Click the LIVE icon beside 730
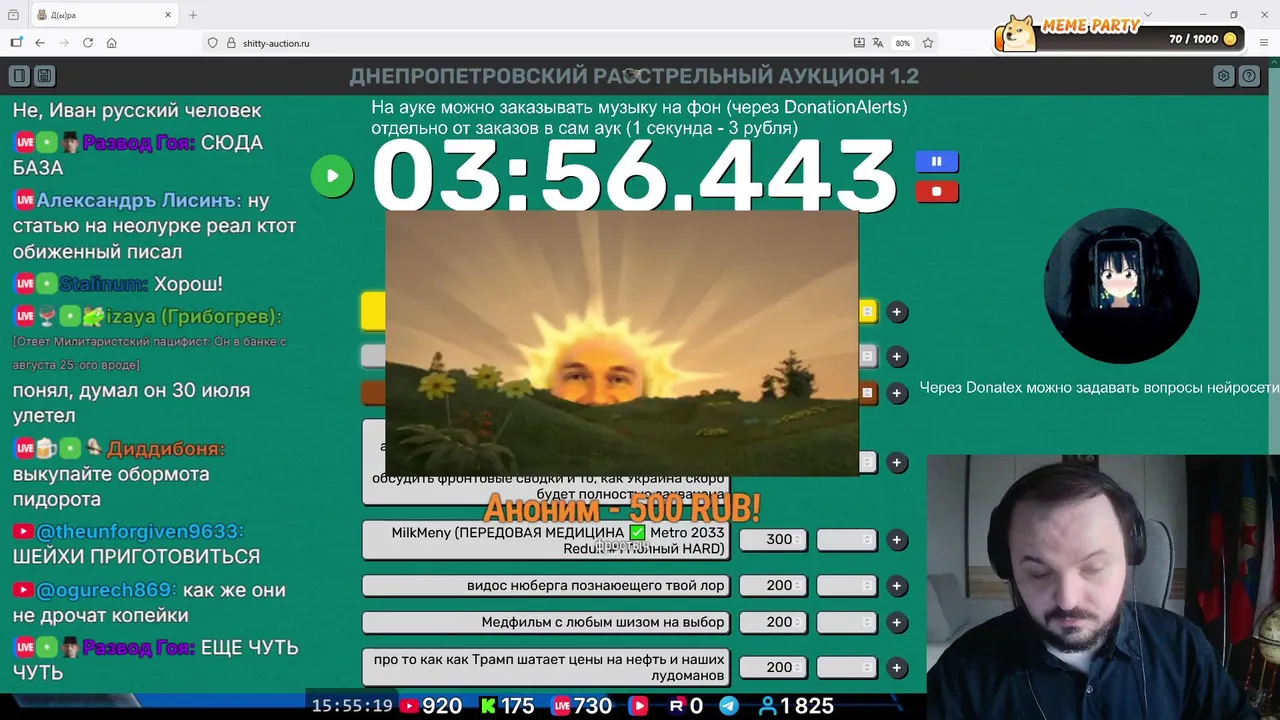 click(x=562, y=706)
